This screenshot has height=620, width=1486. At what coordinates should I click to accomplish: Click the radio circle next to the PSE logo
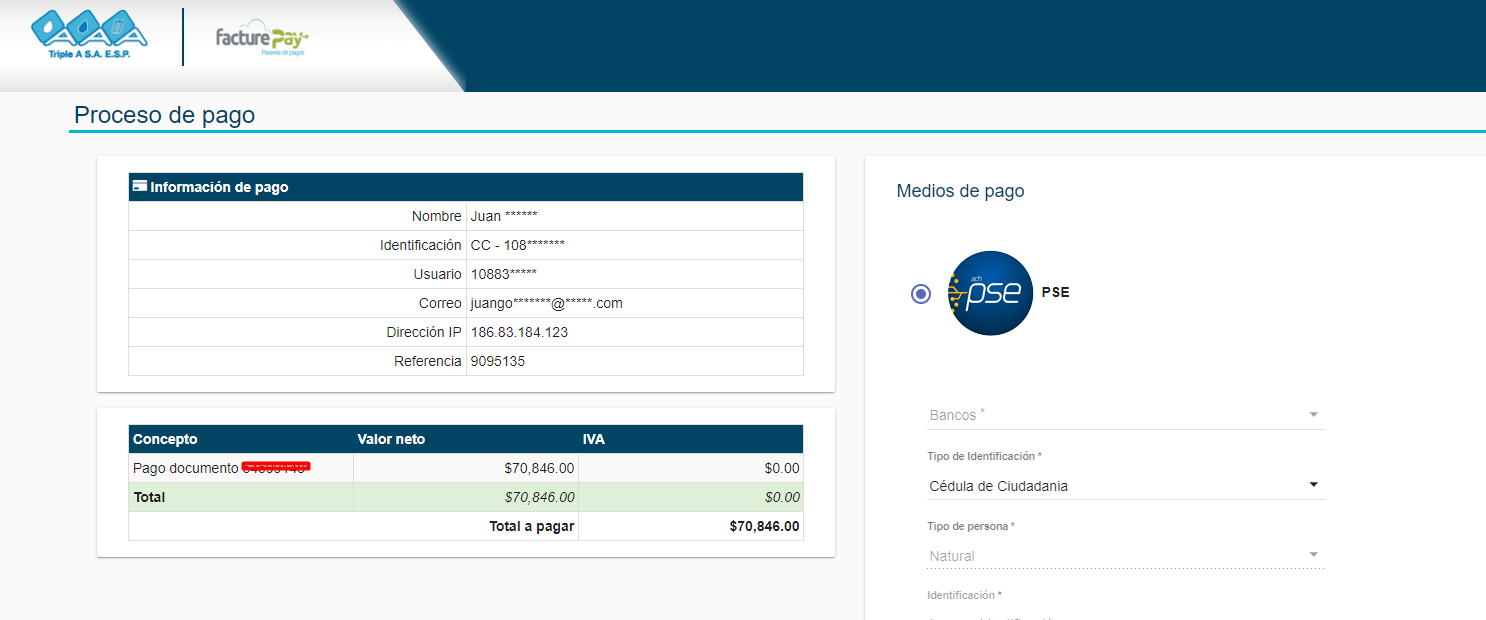tap(920, 293)
